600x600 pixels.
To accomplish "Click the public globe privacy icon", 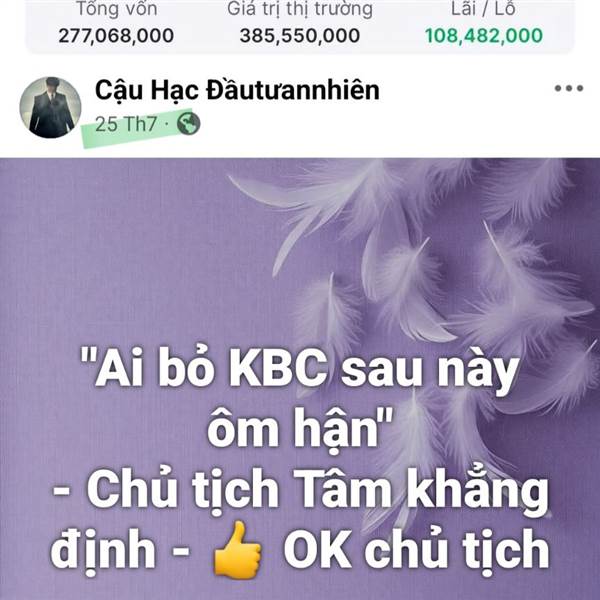I will (x=188, y=123).
